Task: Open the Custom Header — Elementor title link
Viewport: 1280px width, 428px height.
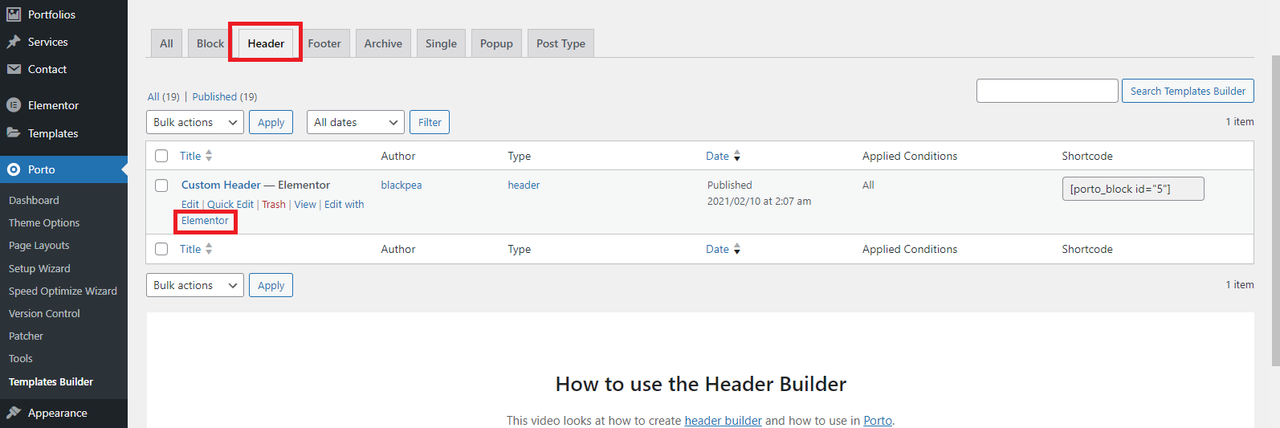Action: [x=255, y=185]
